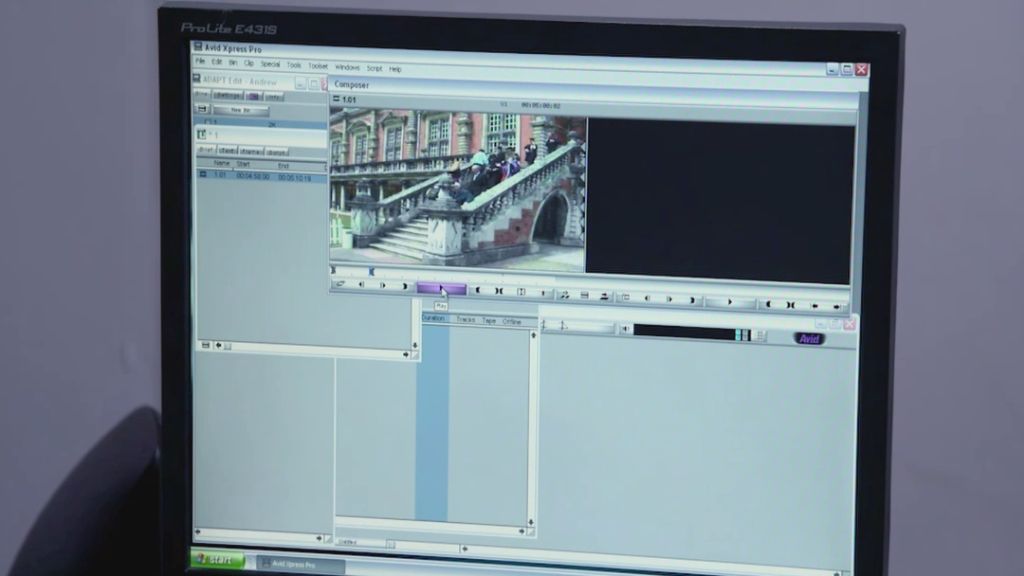The image size is (1024, 576).
Task: Click the Name column header in the bin
Action: [x=222, y=163]
